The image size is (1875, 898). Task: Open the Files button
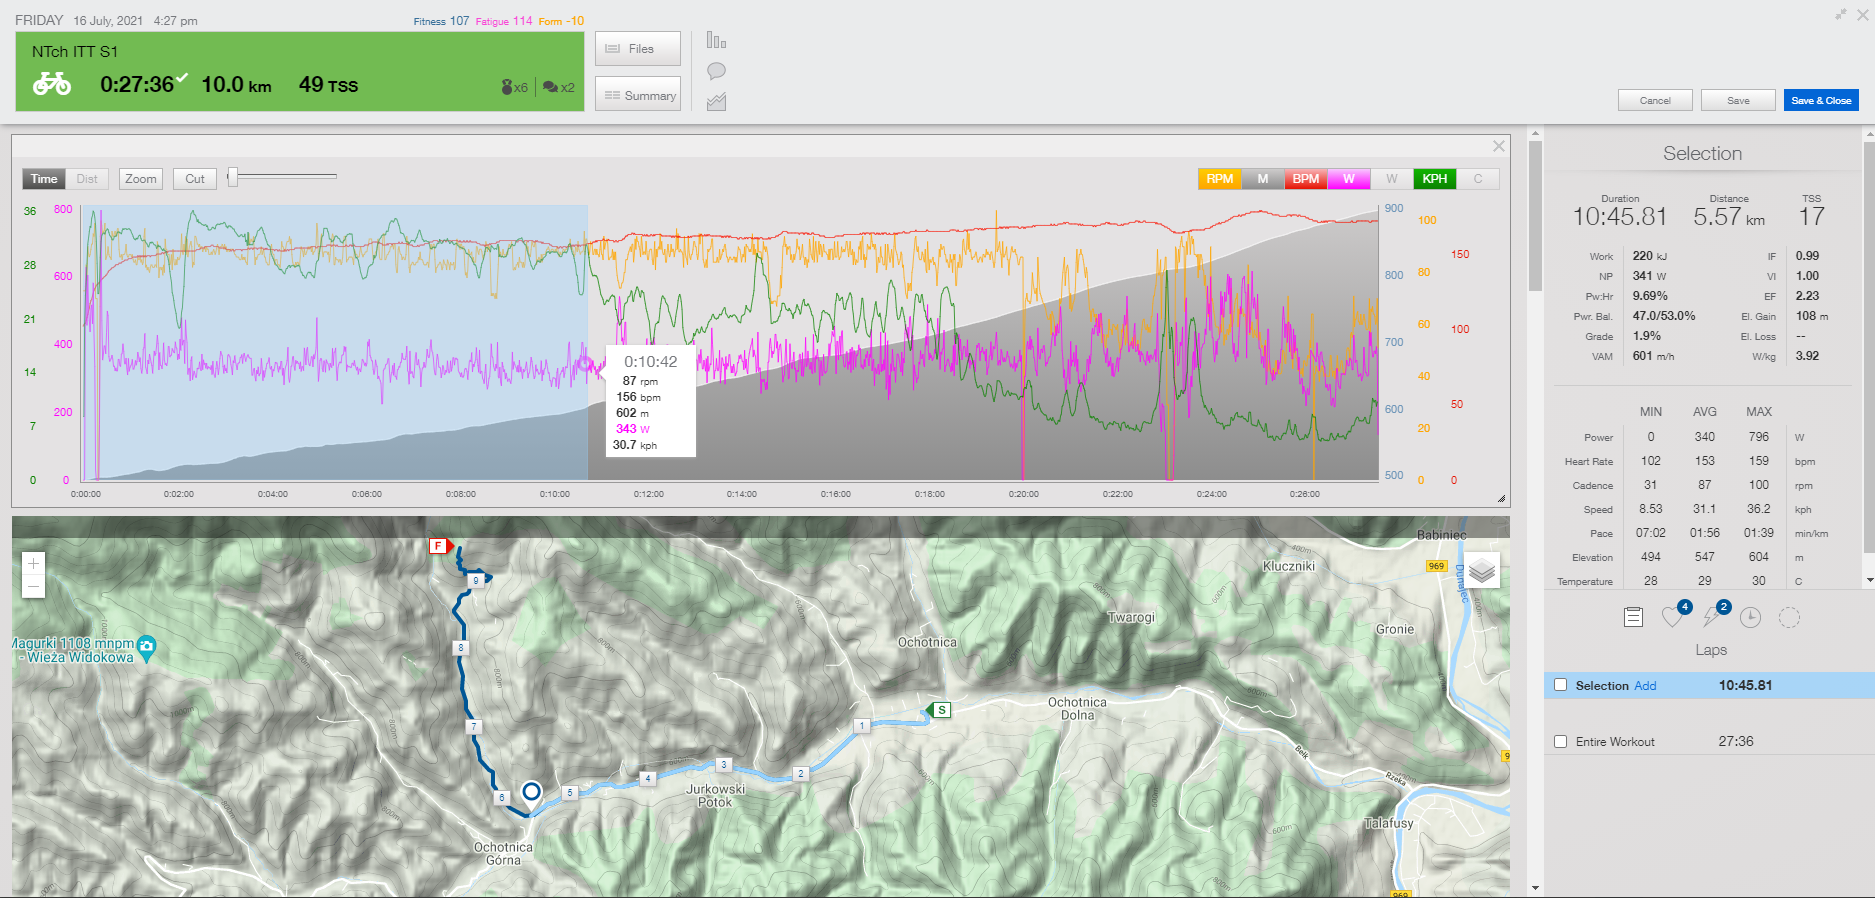point(638,49)
